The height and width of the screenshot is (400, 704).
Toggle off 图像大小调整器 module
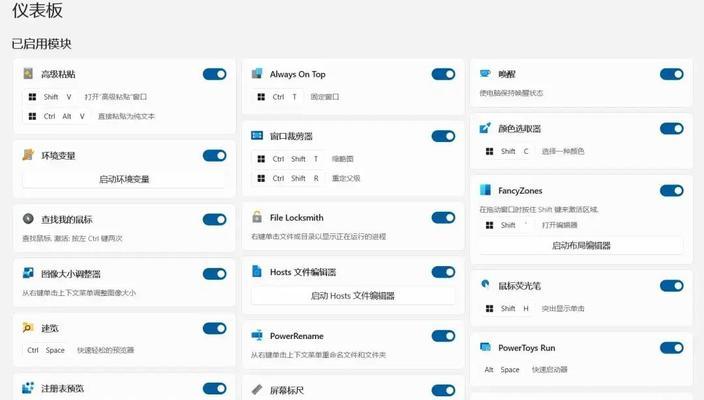pyautogui.click(x=215, y=274)
